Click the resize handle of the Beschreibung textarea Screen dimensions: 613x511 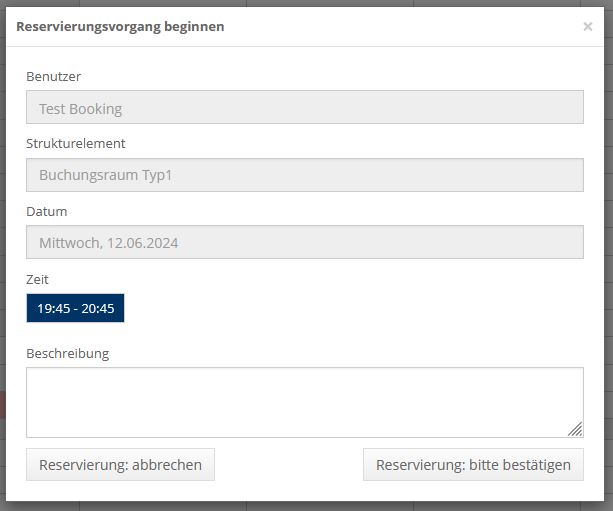575,429
